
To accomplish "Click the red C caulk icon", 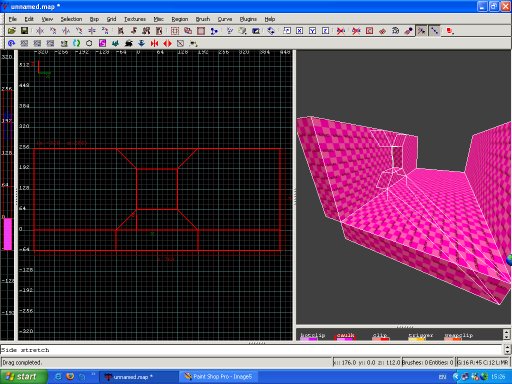I will click(x=369, y=31).
